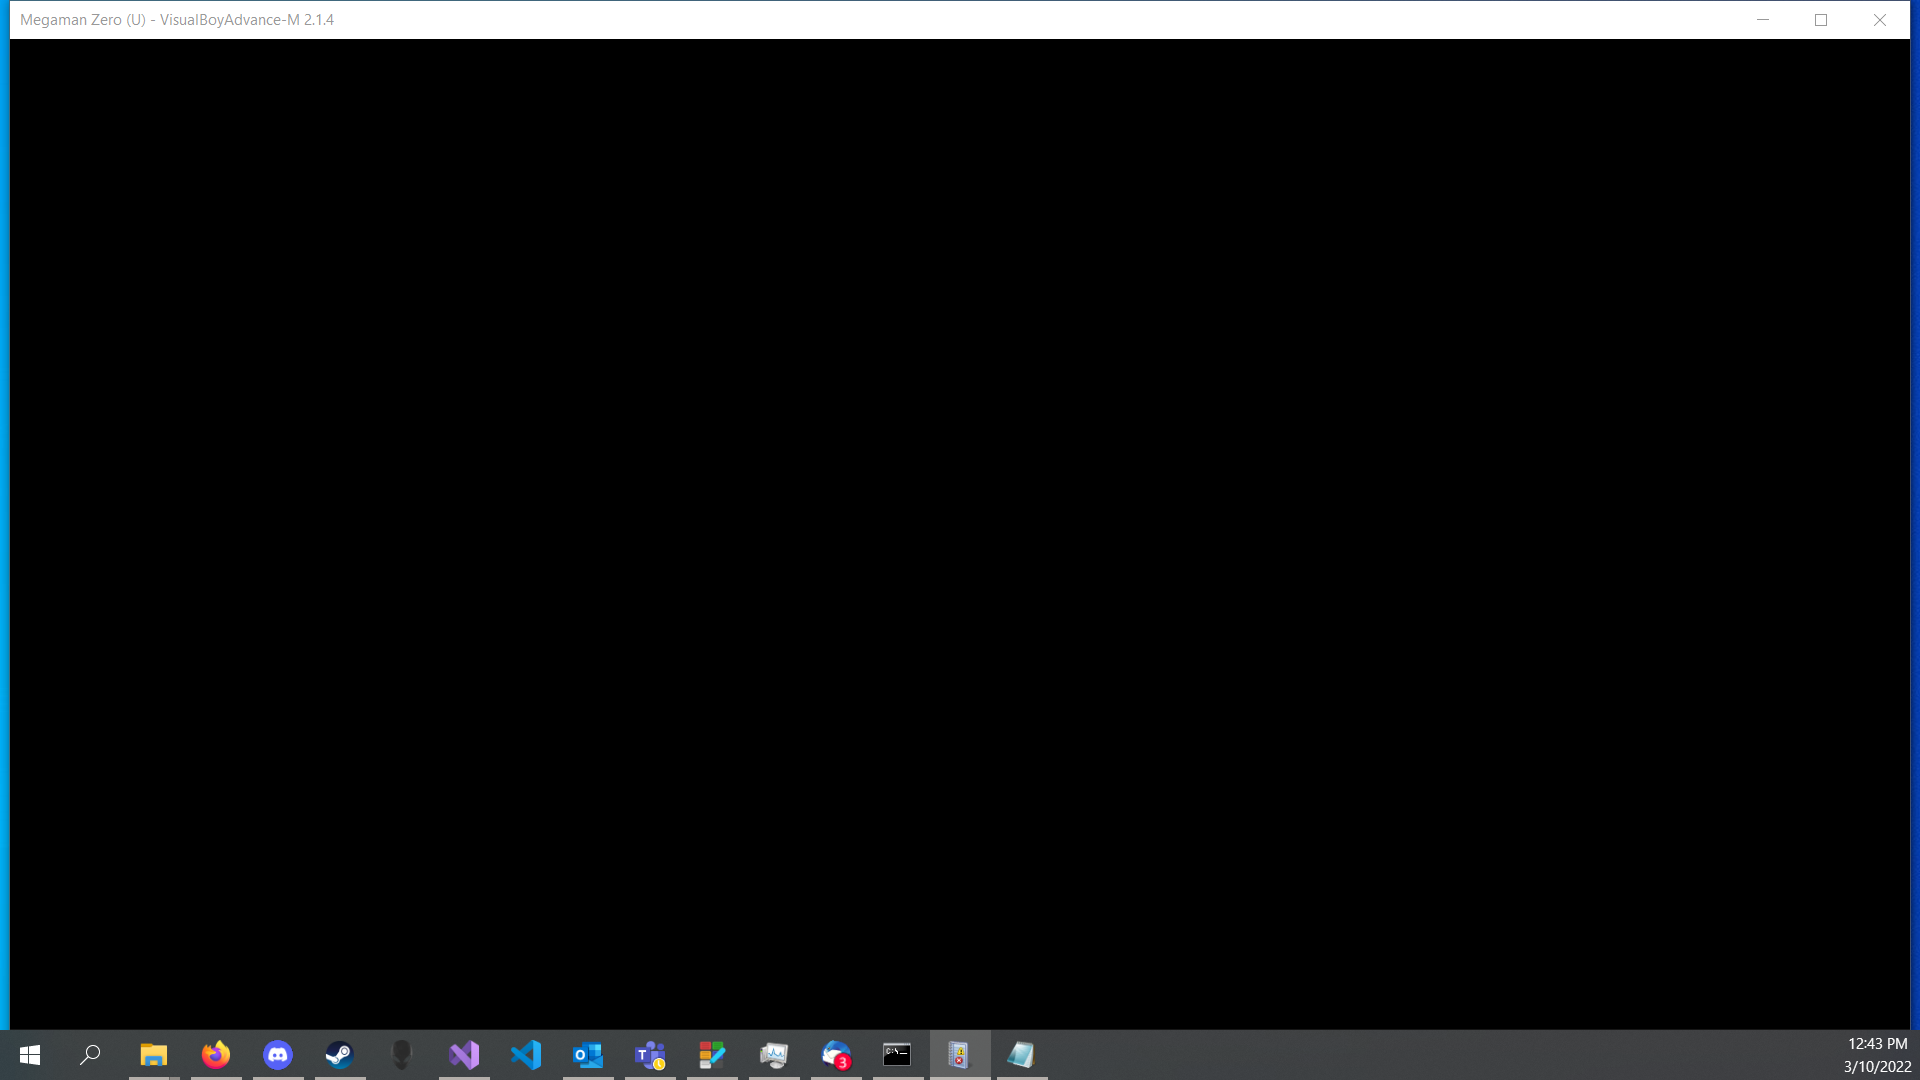Screen dimensions: 1920x1080
Task: Open File Explorer from taskbar
Action: (153, 1055)
